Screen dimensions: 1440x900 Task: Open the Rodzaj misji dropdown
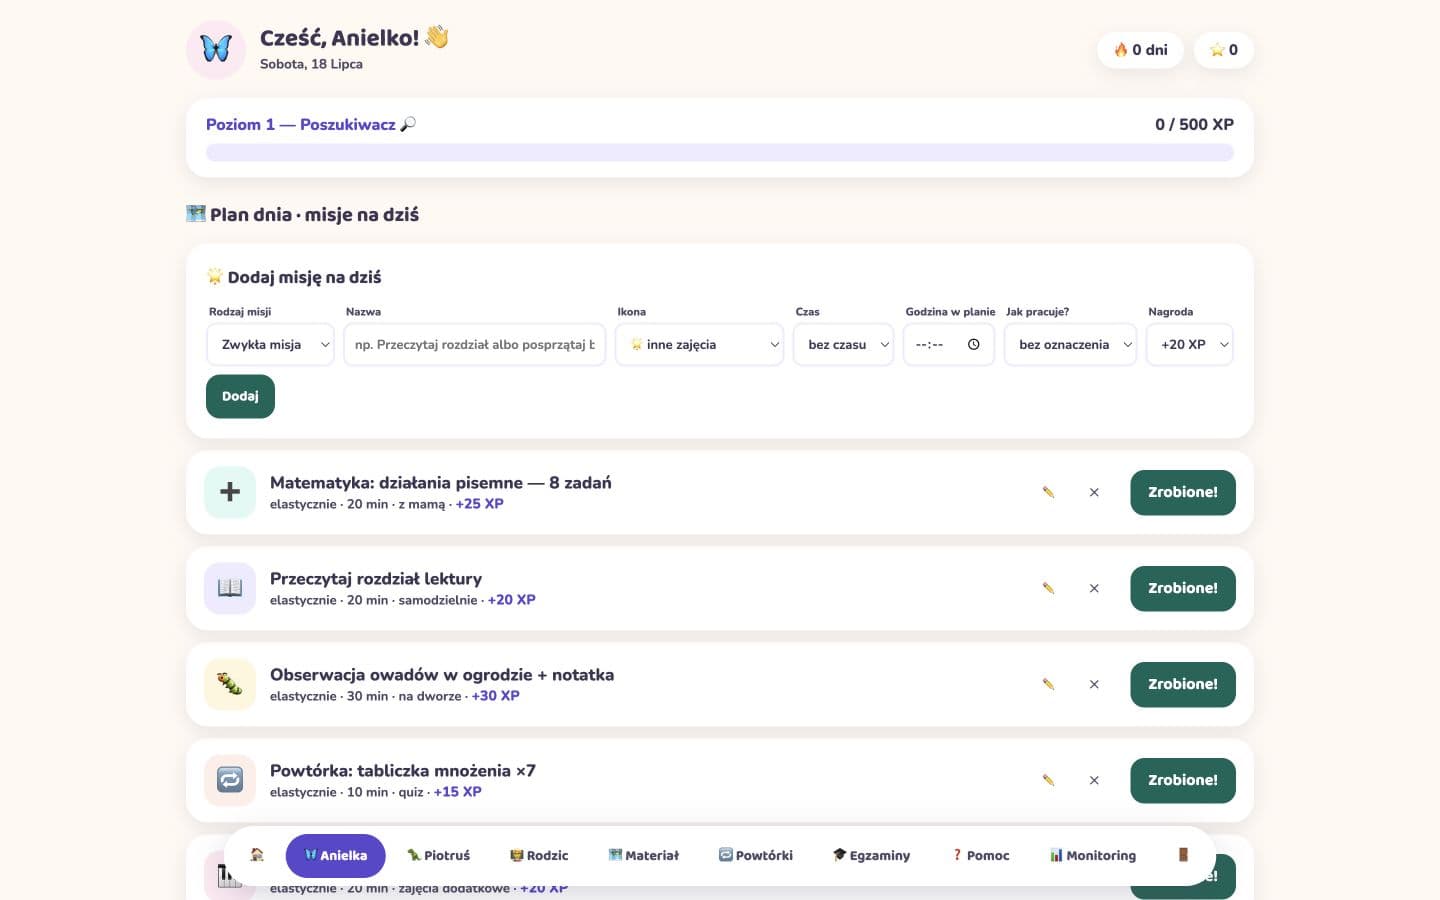tap(270, 344)
